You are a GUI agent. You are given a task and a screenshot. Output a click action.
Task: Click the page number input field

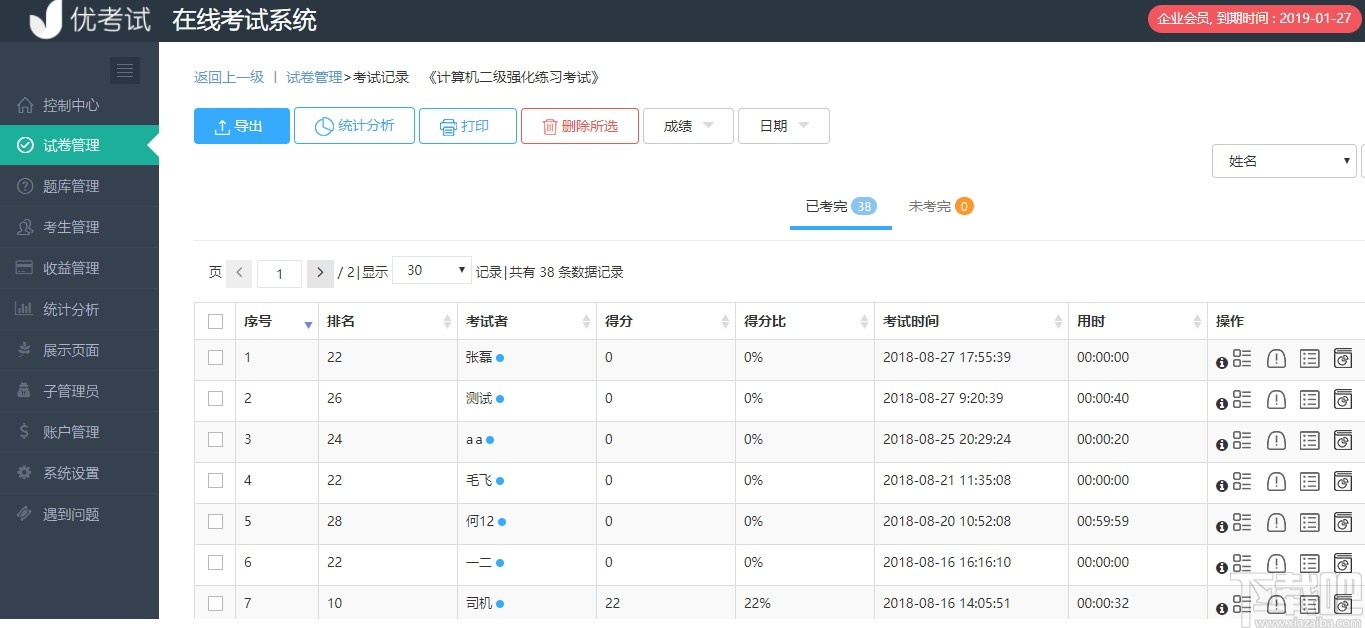click(279, 273)
